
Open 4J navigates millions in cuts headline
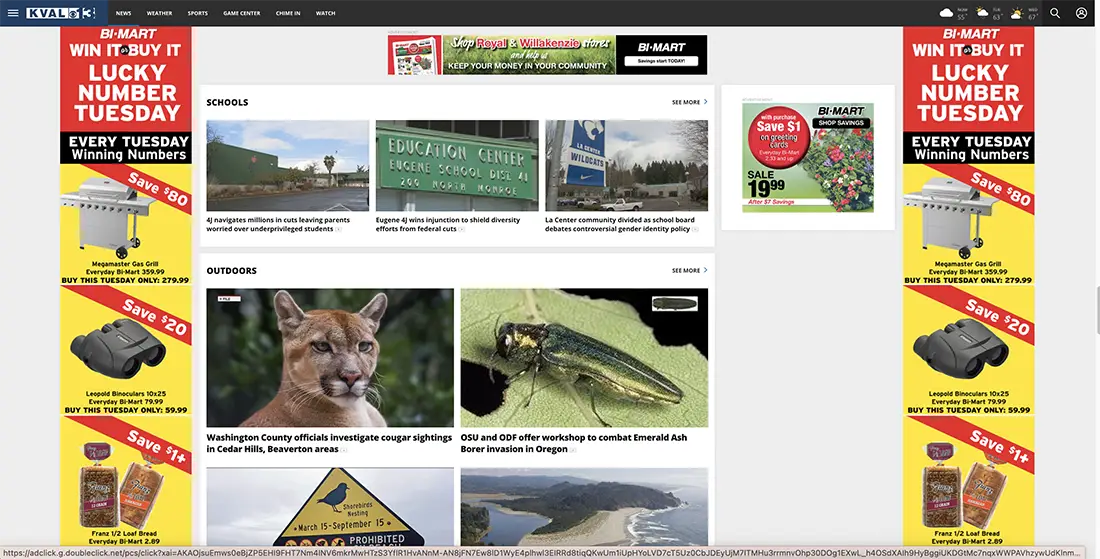[278, 224]
